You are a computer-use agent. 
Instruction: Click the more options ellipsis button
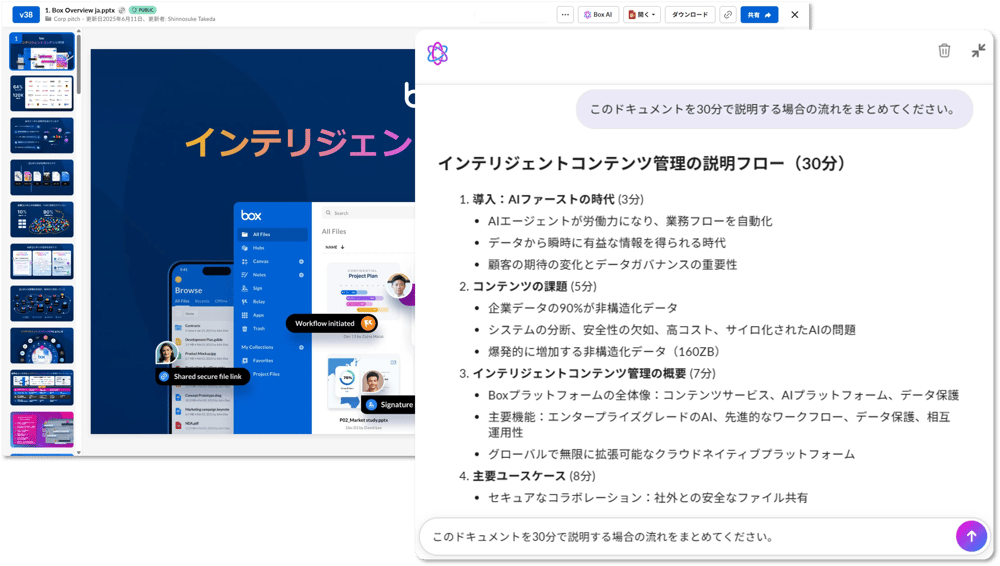click(x=565, y=15)
